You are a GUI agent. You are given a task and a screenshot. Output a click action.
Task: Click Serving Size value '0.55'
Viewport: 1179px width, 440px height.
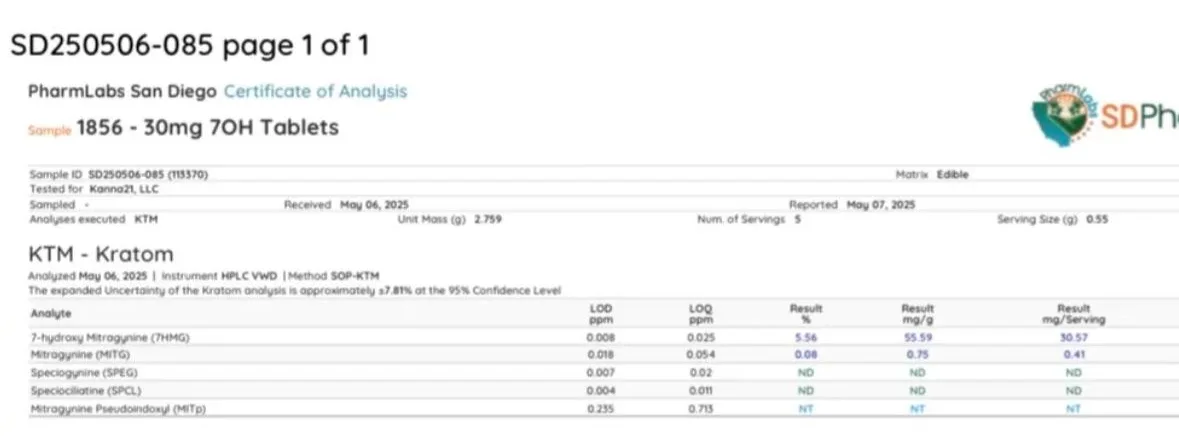(1097, 220)
